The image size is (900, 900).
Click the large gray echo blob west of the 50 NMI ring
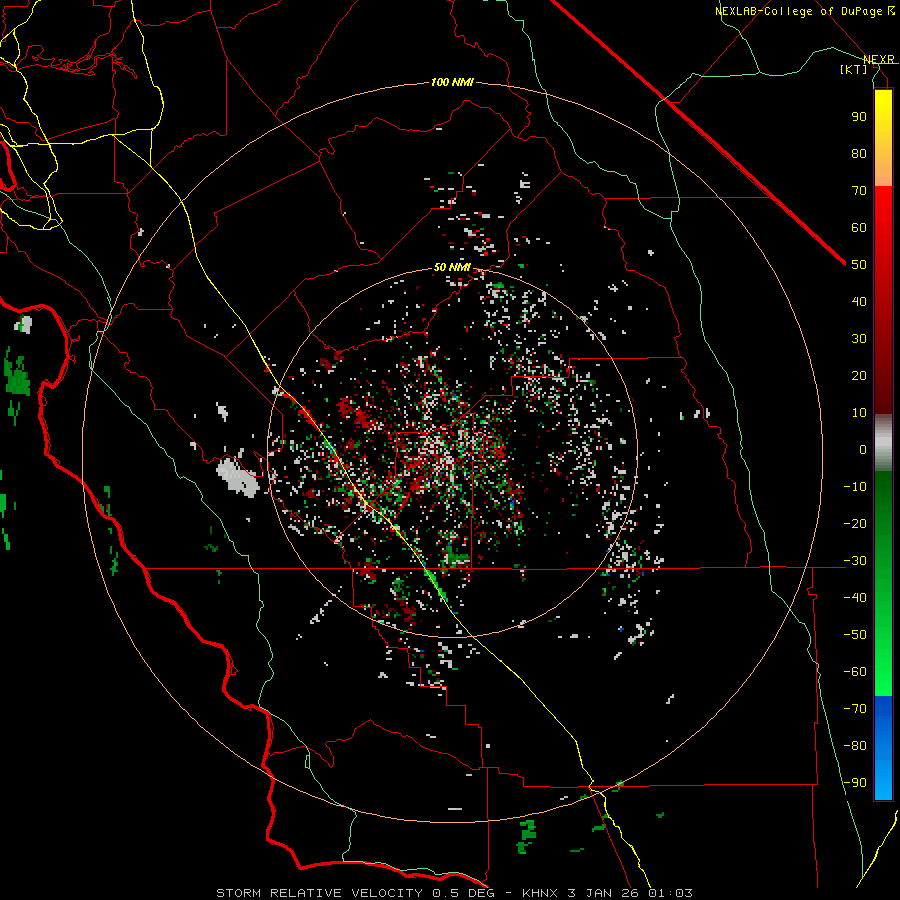pos(238,478)
